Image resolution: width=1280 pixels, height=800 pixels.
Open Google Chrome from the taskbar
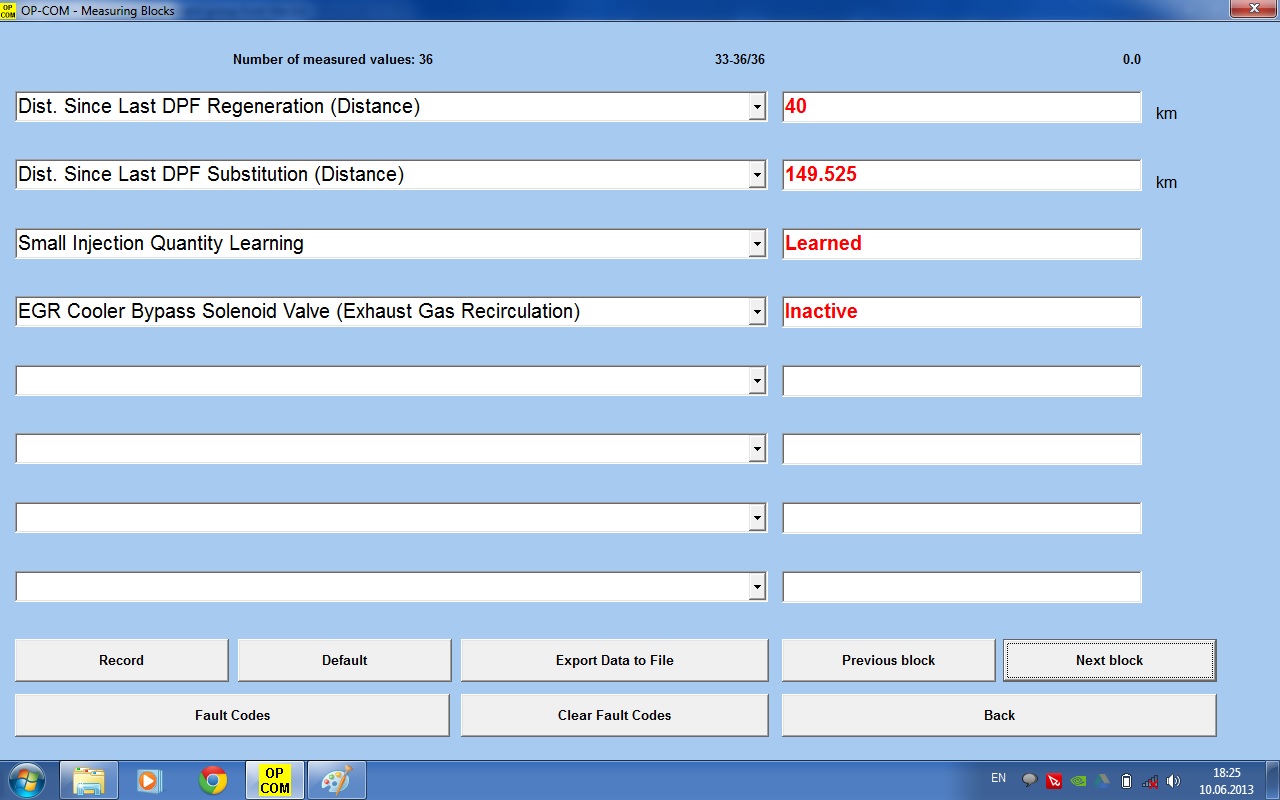click(212, 780)
